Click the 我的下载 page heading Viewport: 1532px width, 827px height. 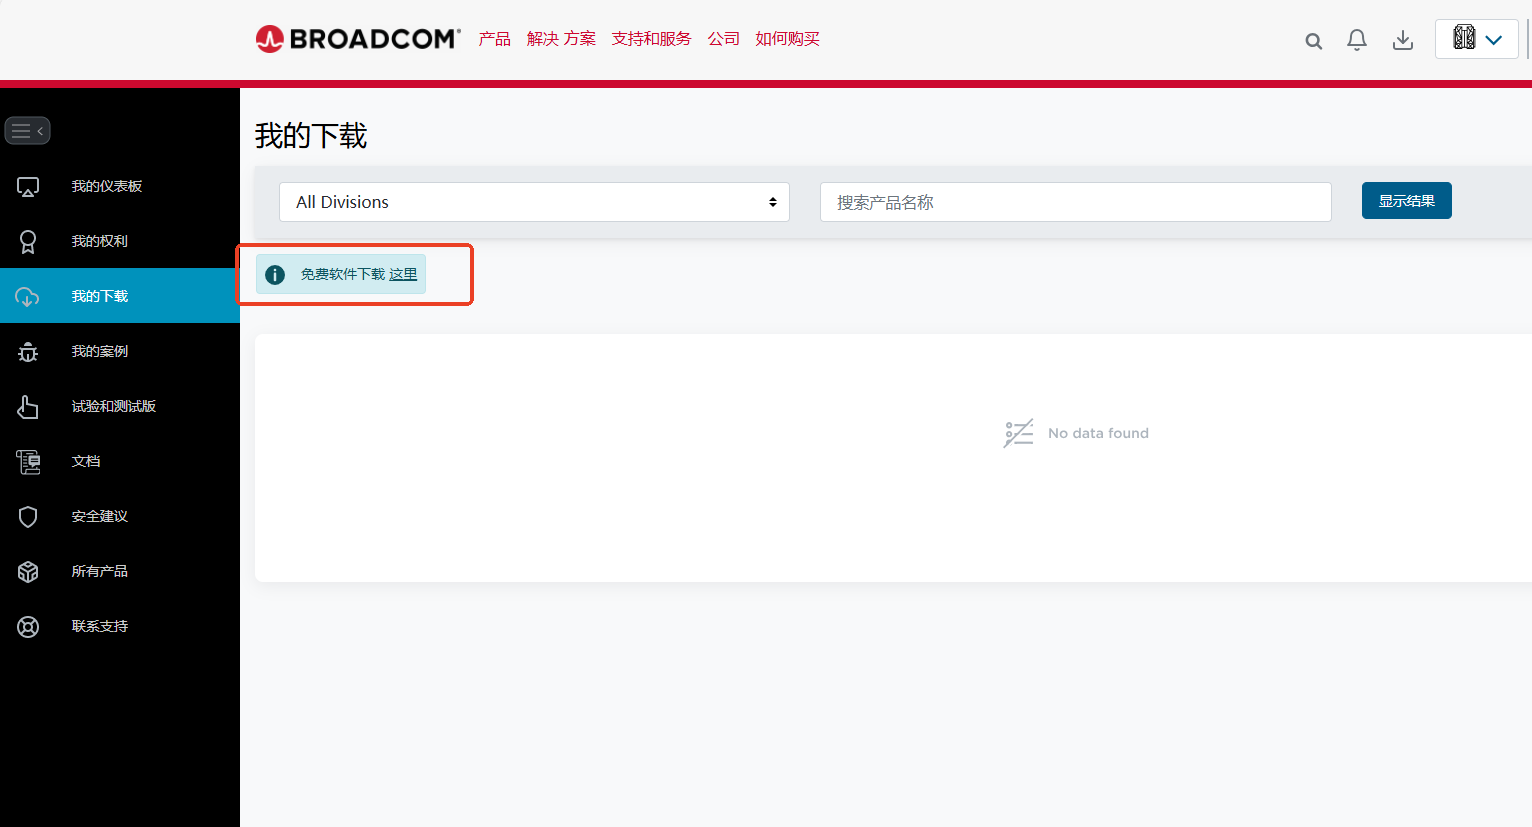pos(311,135)
